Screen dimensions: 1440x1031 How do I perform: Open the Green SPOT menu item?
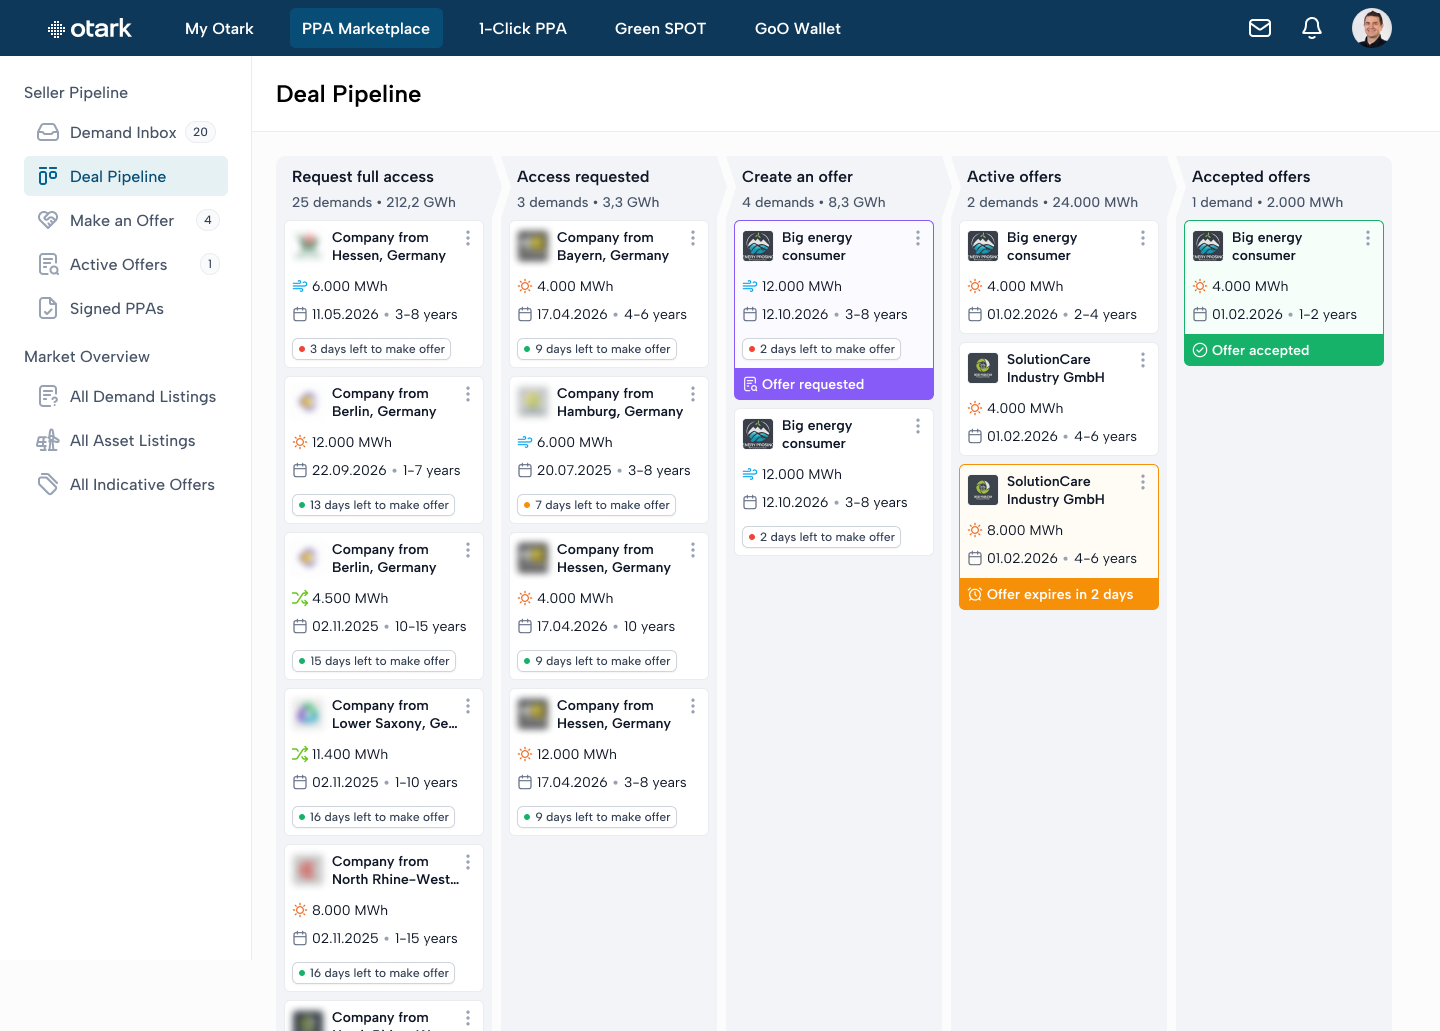pos(660,28)
